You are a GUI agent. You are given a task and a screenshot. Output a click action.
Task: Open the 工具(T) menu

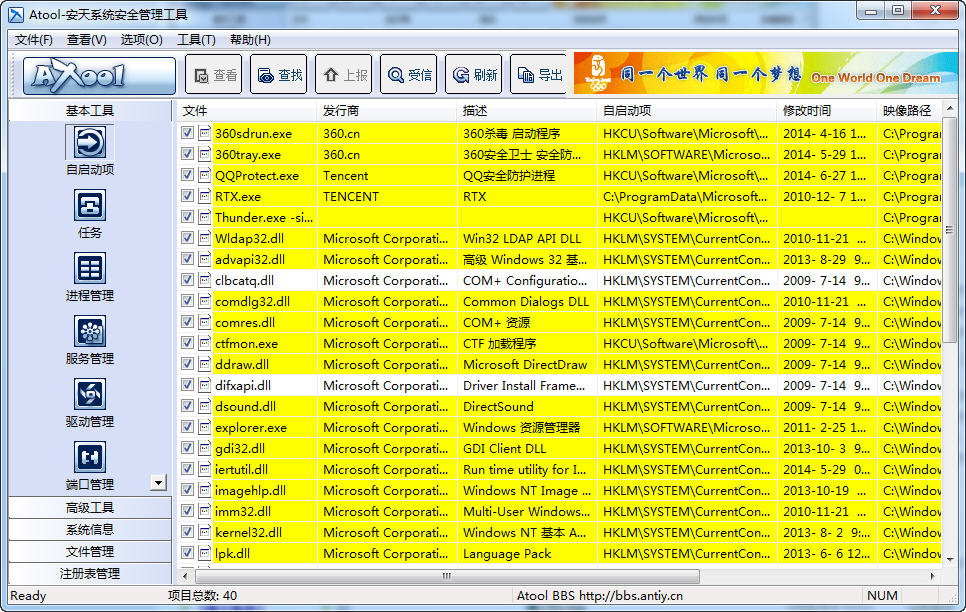pos(196,39)
